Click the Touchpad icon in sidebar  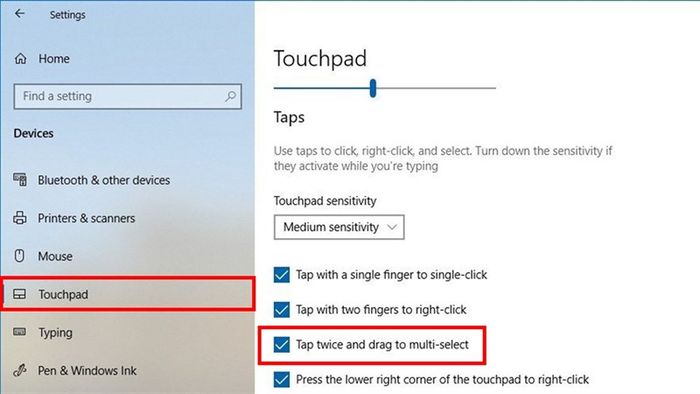click(20, 294)
